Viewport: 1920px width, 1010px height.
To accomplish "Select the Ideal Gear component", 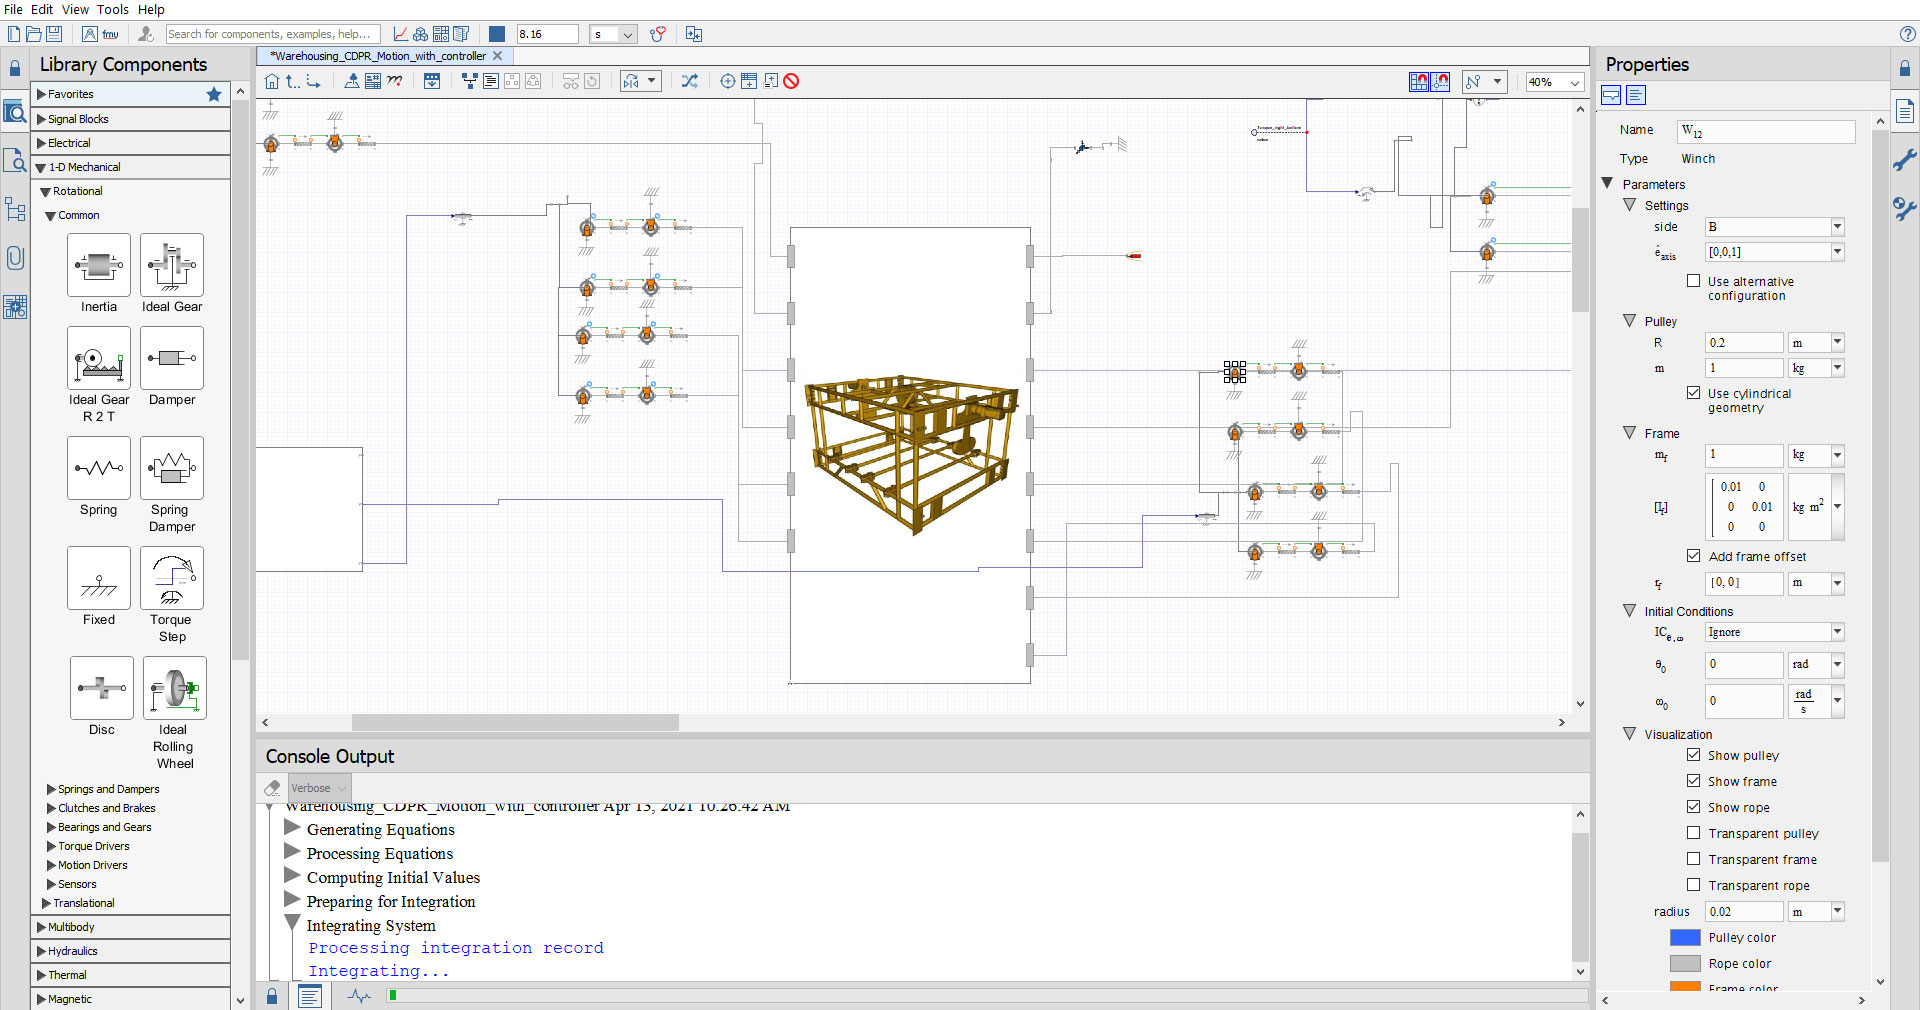I will (172, 266).
